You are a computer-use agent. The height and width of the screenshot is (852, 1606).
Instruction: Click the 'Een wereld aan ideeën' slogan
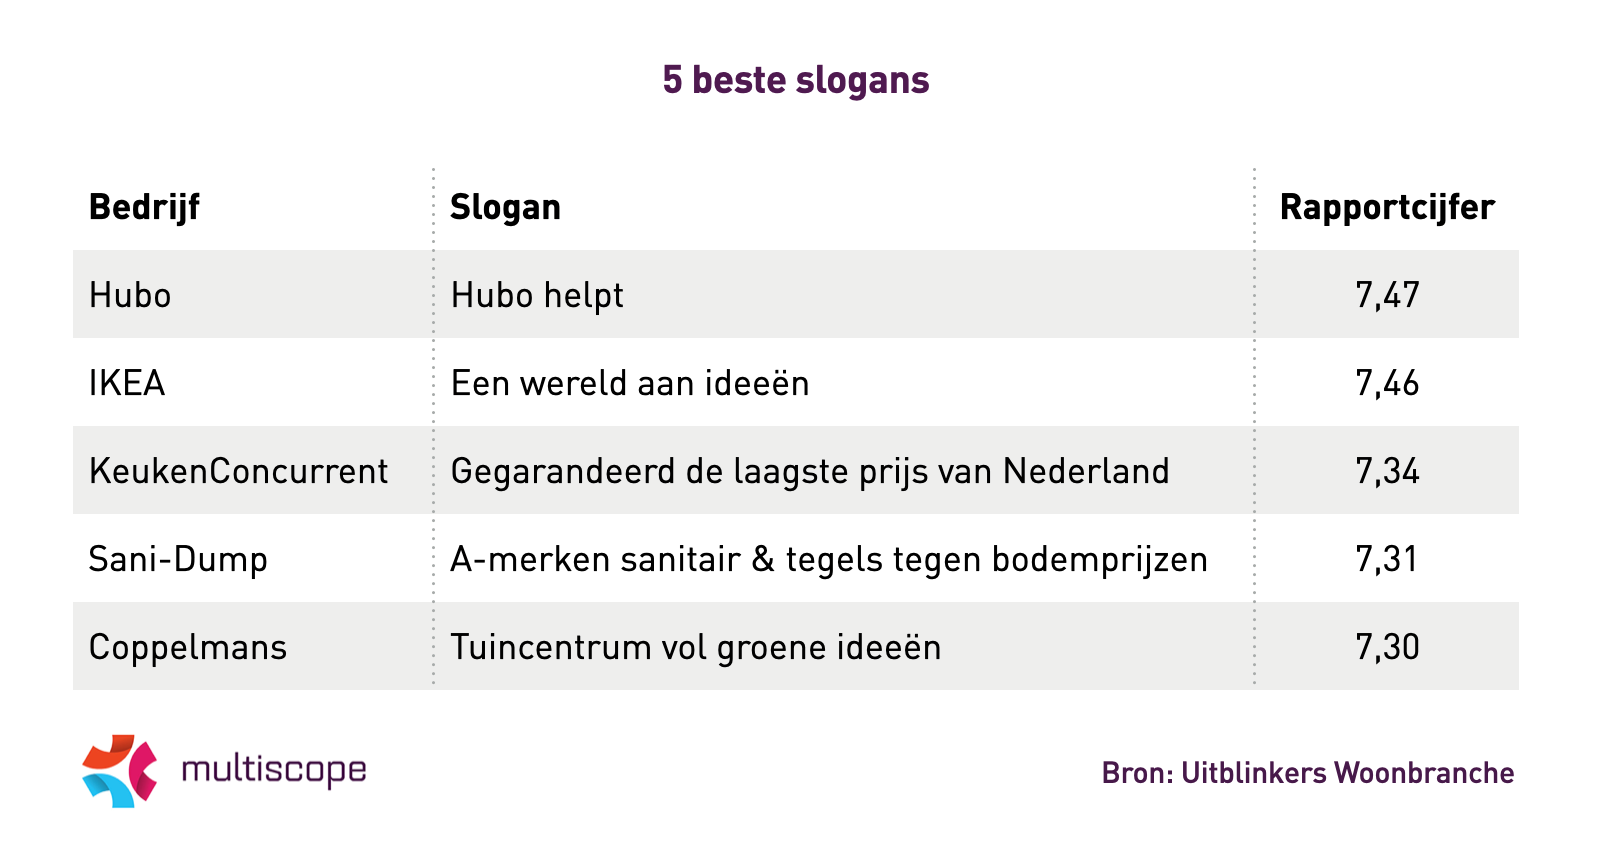630,383
